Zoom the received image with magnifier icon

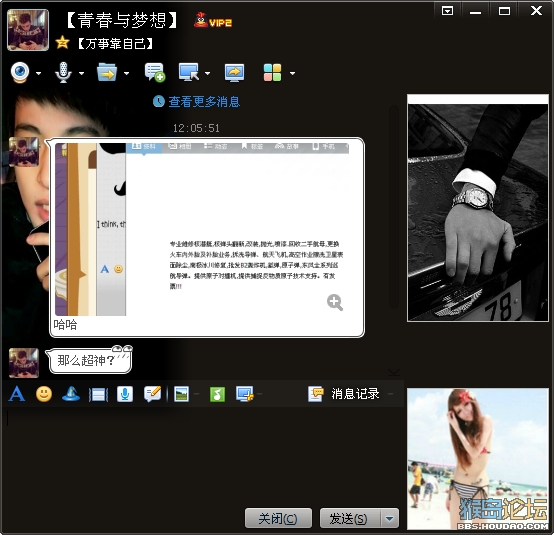[x=335, y=302]
